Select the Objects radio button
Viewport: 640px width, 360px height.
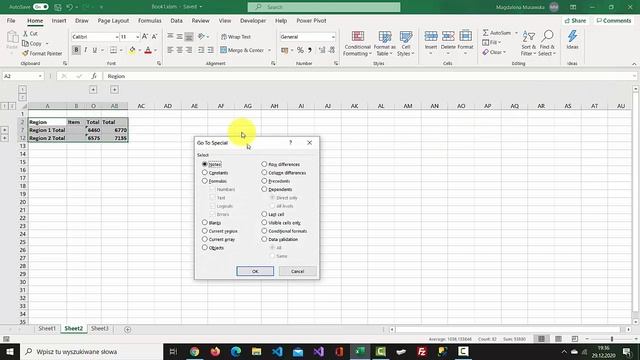click(x=204, y=247)
